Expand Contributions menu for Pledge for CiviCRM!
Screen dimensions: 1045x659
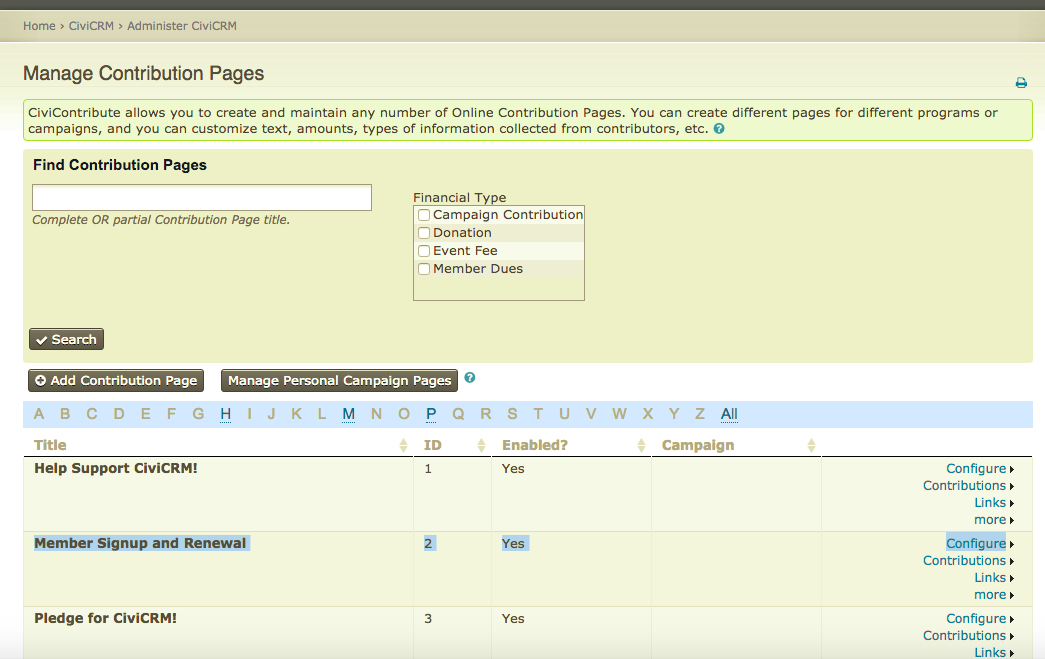[x=968, y=636]
